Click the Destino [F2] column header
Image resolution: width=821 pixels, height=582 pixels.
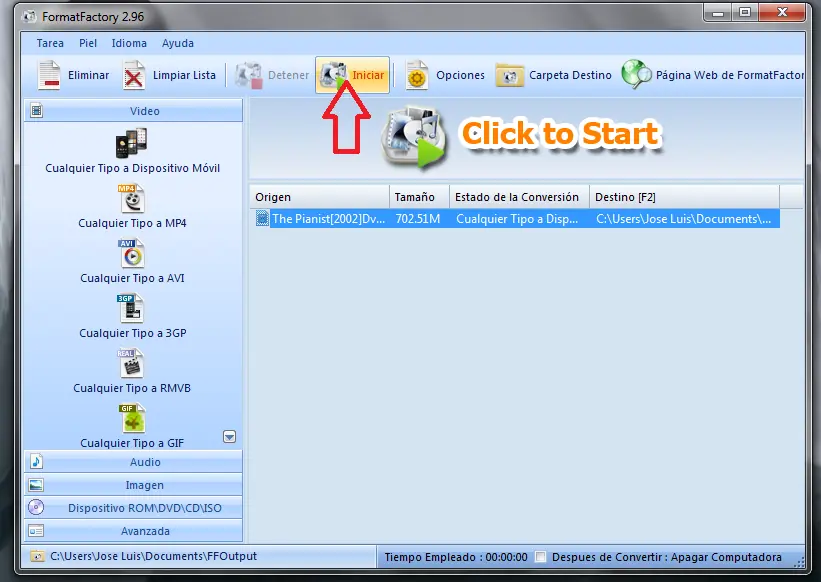coord(684,197)
